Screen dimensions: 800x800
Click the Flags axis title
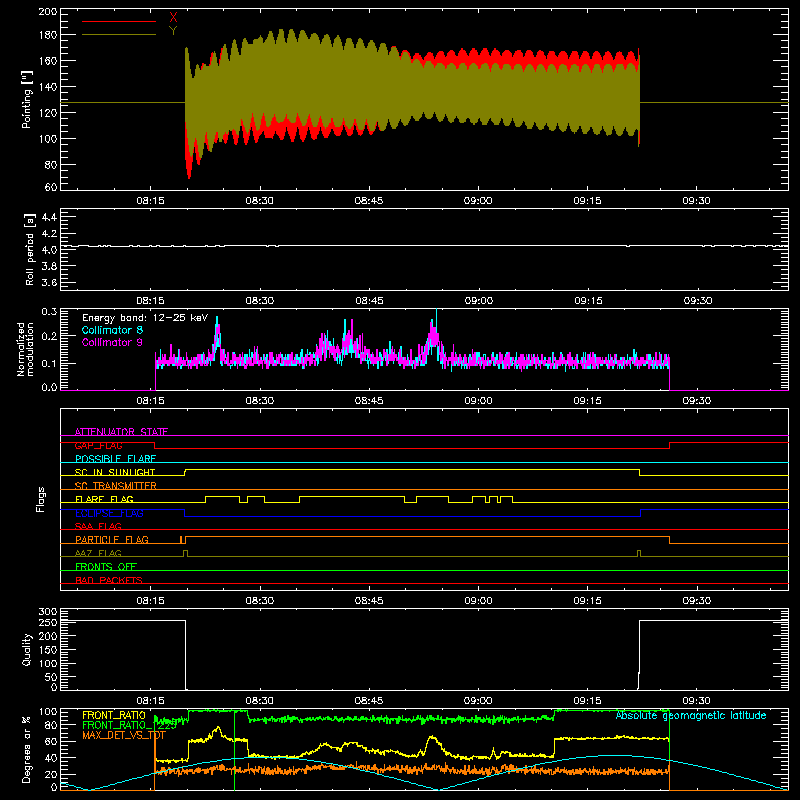40,499
